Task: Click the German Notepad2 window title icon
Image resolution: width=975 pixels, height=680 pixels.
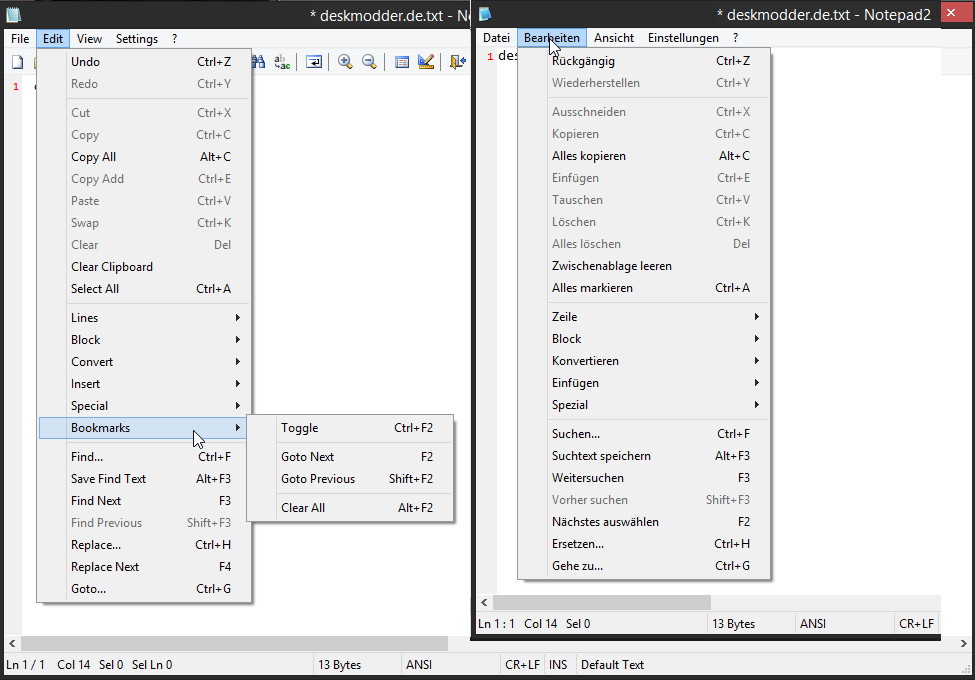Action: click(485, 14)
